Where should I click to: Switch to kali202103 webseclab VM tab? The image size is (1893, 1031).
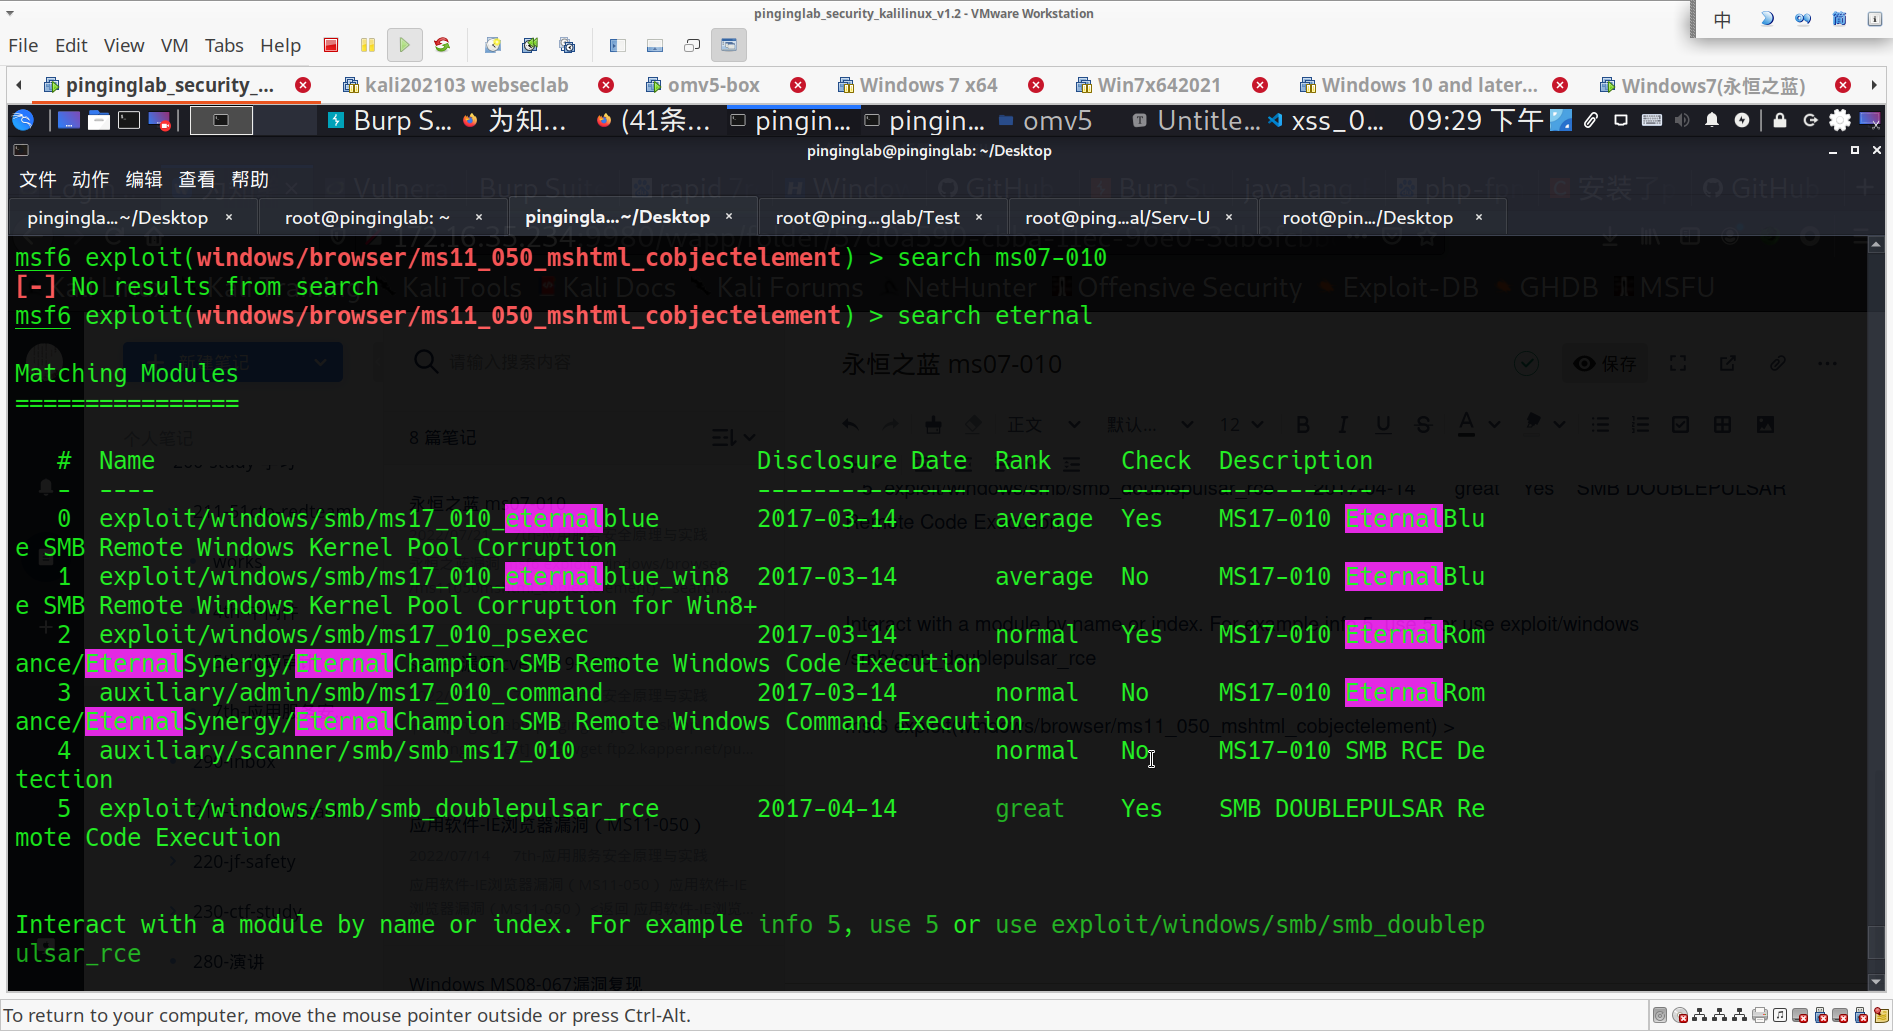pos(455,85)
